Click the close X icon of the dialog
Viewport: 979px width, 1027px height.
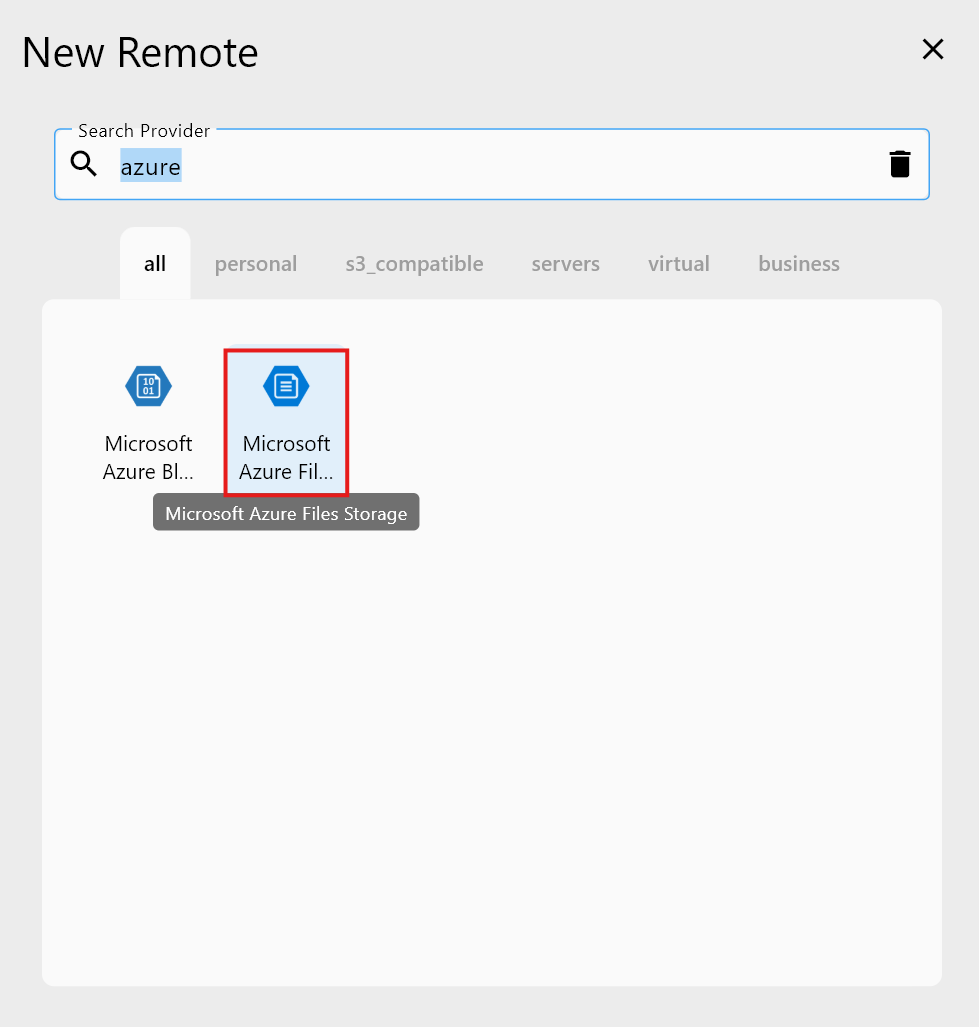point(932,49)
